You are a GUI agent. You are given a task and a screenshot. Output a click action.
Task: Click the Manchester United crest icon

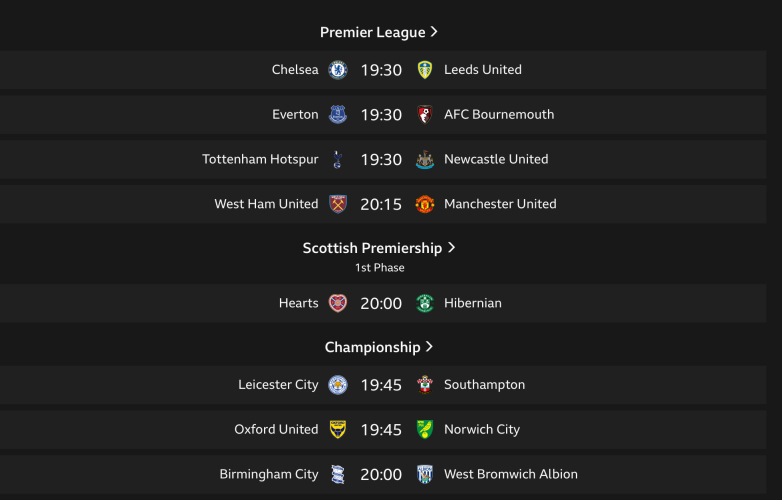425,204
